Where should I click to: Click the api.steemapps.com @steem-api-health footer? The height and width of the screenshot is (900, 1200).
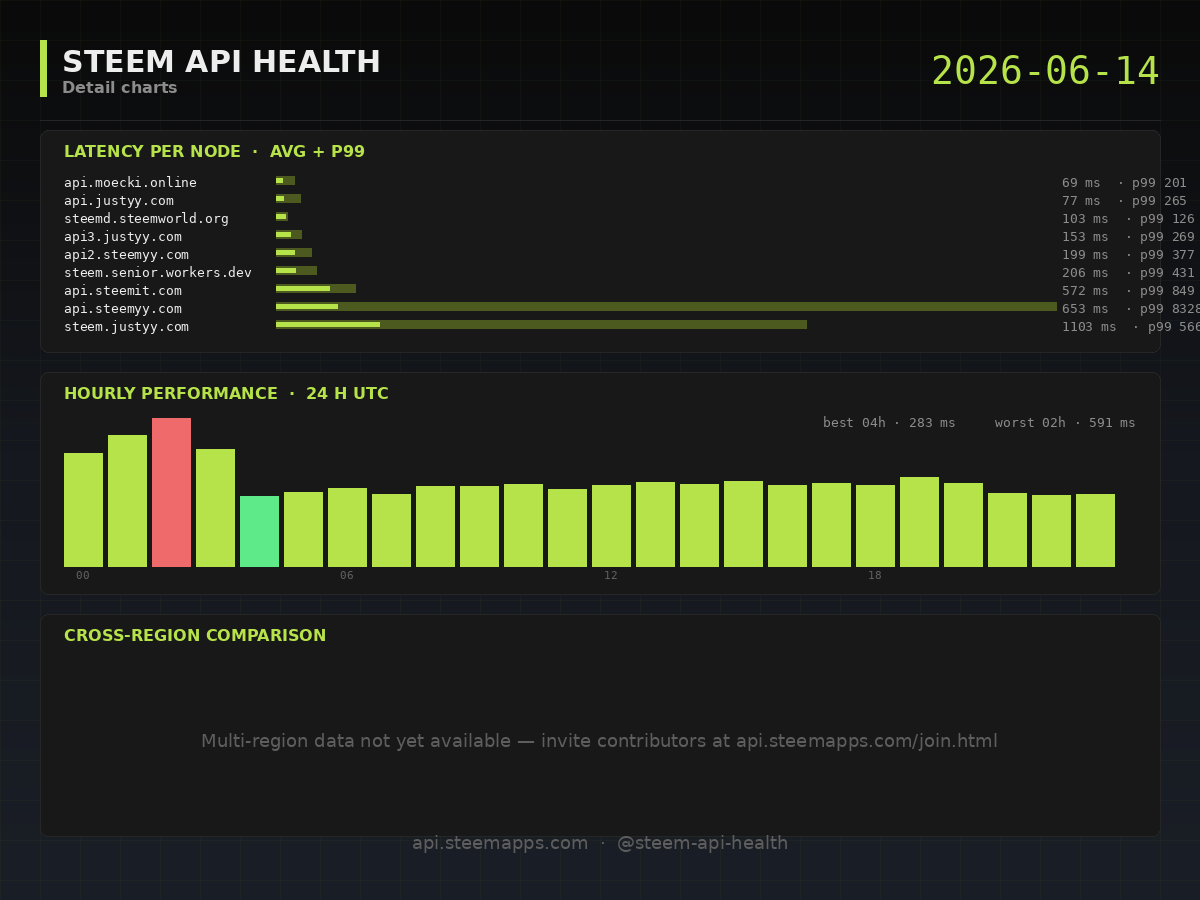[600, 844]
